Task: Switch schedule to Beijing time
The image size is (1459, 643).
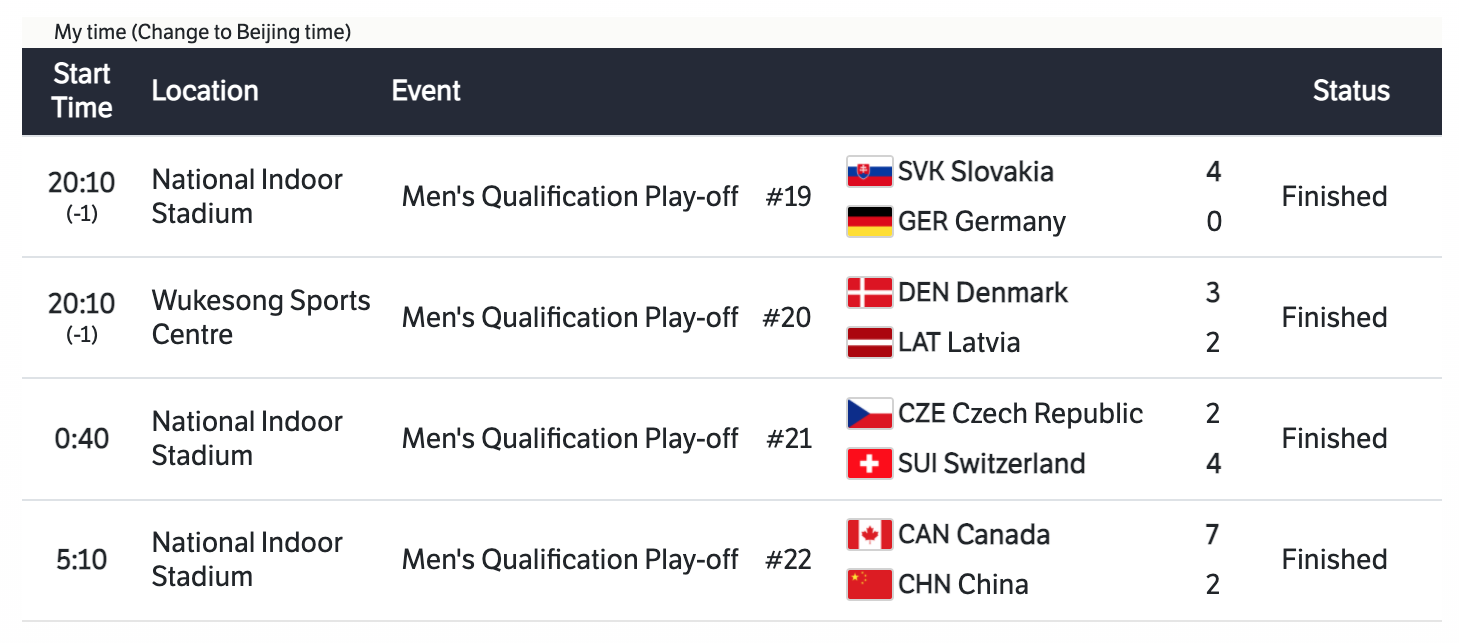Action: 243,33
